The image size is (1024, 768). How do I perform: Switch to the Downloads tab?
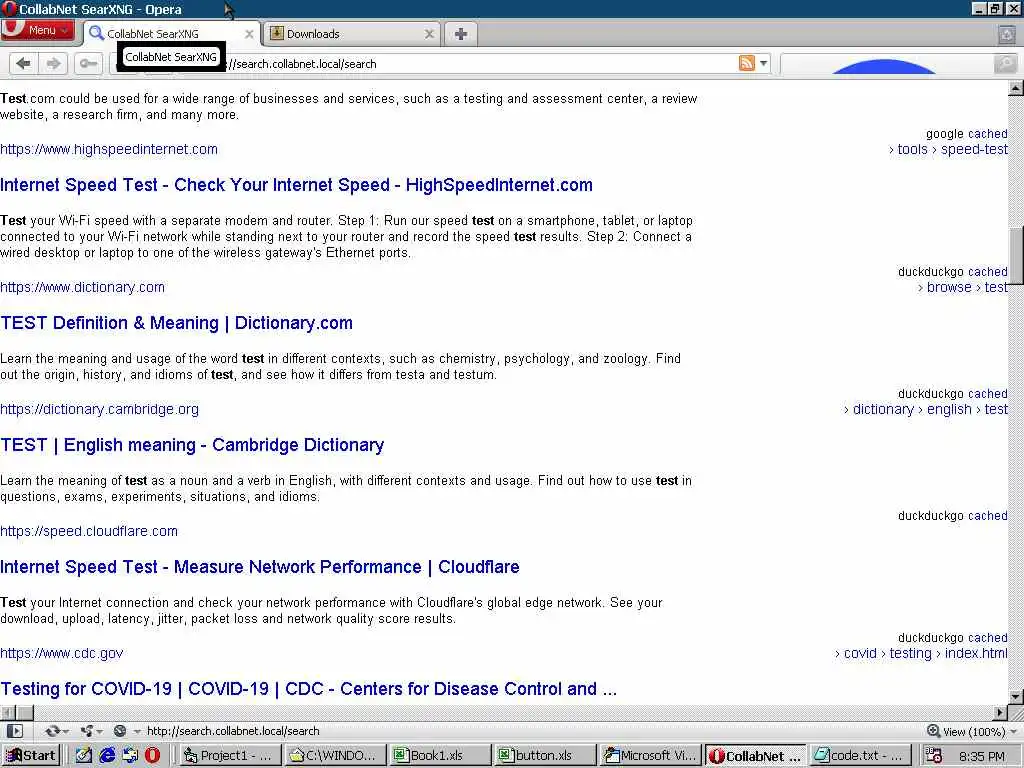(351, 34)
